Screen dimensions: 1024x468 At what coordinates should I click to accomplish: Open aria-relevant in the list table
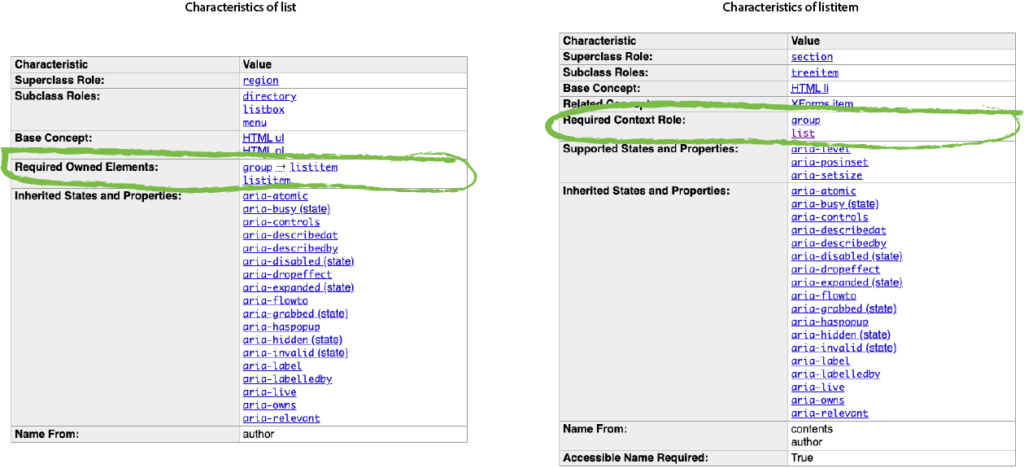point(281,418)
